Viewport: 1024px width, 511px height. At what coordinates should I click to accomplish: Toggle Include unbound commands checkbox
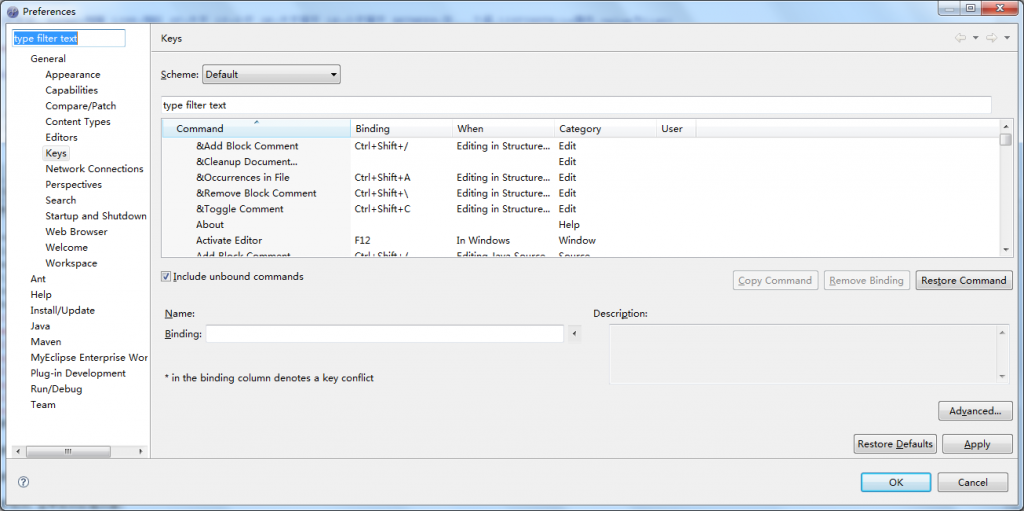point(166,277)
